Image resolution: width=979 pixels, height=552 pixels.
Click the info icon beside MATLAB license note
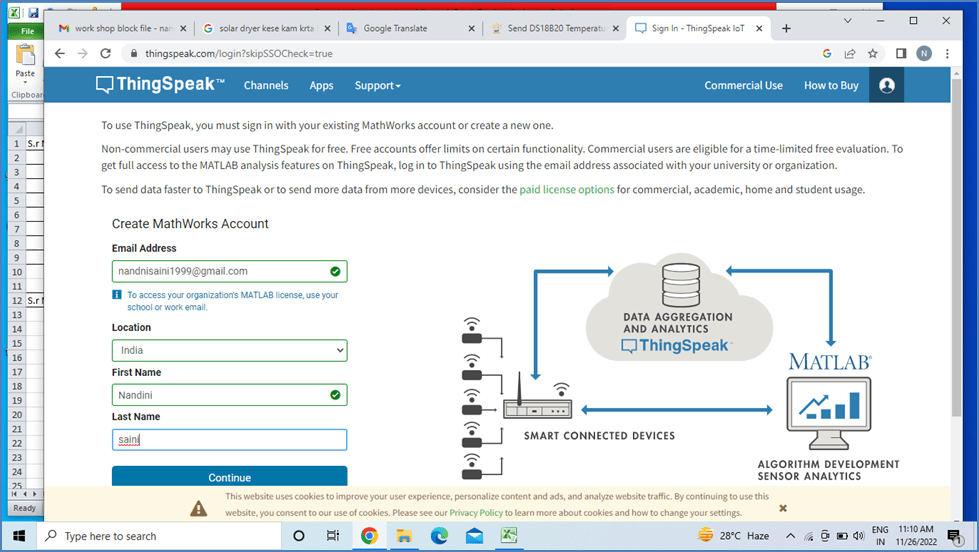click(x=117, y=294)
